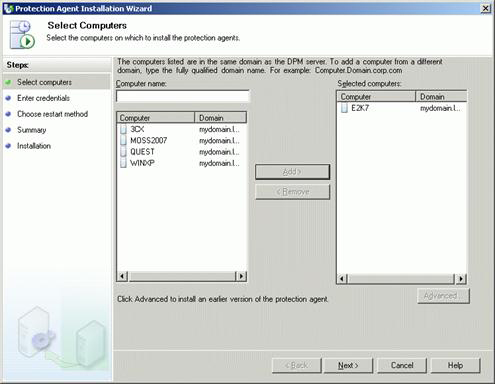Click domain cell of the 3CX row

pyautogui.click(x=219, y=129)
